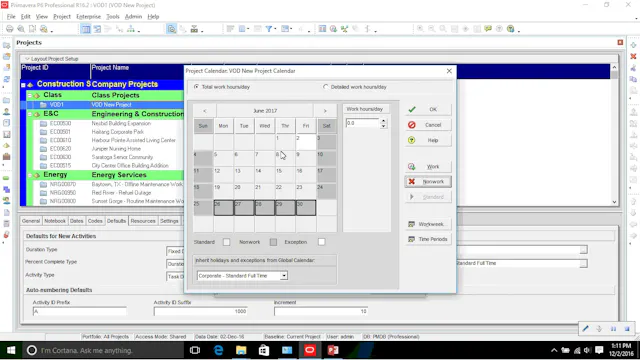
Task: Select Detailed work hours/day radio button
Action: point(325,87)
